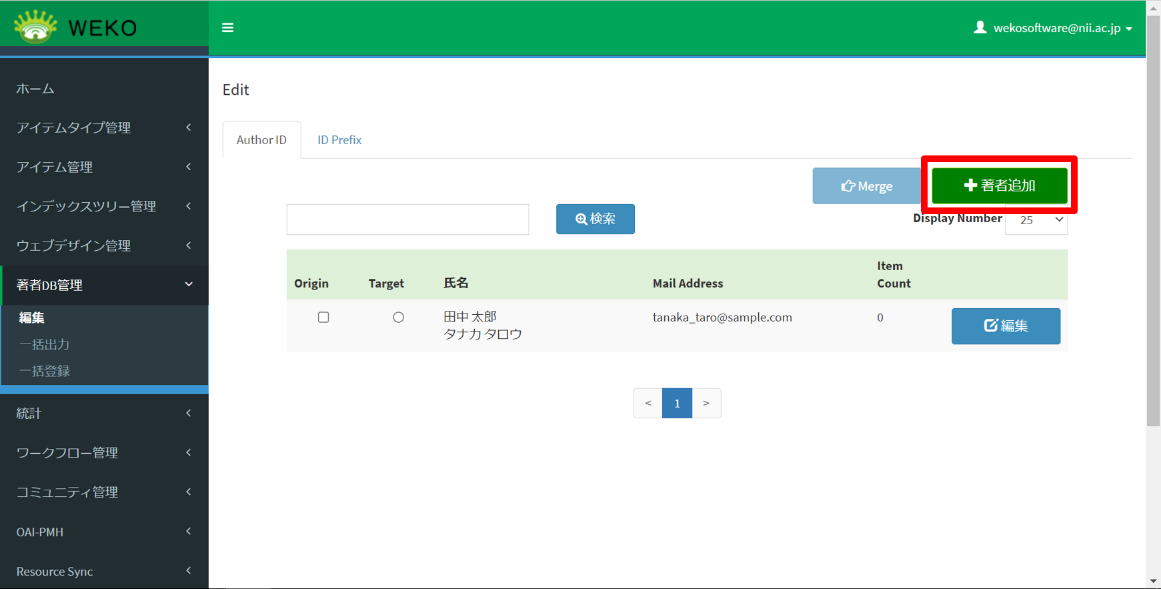Viewport: 1161px width, 589px height.
Task: Click the 編集 button for 田中 太郎
Action: (1005, 326)
